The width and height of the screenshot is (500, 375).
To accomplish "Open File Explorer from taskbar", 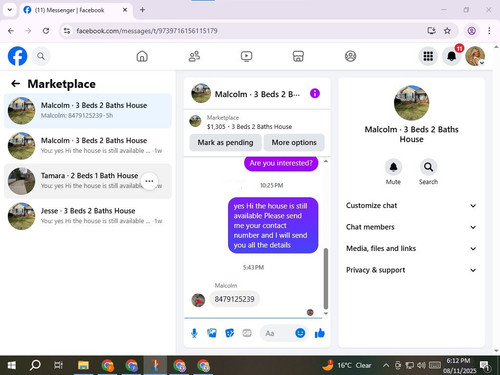I will [83, 365].
